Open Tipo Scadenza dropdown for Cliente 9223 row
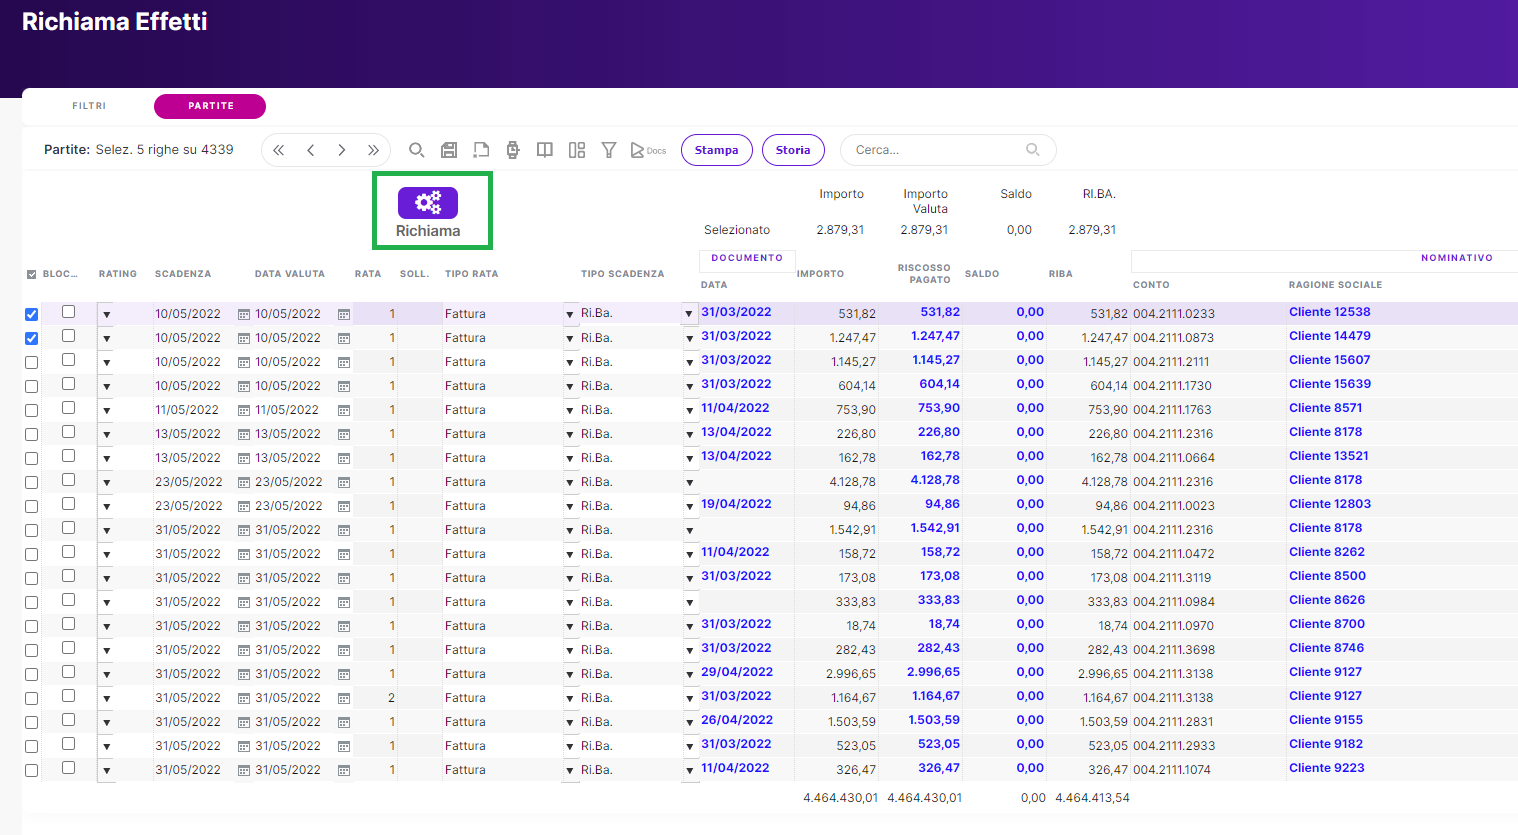The image size is (1518, 835). [689, 770]
